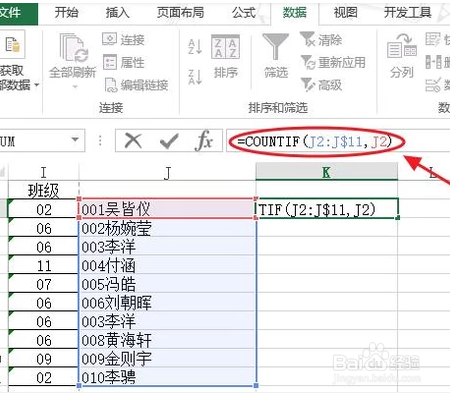Click class cell 09

(x=43, y=359)
